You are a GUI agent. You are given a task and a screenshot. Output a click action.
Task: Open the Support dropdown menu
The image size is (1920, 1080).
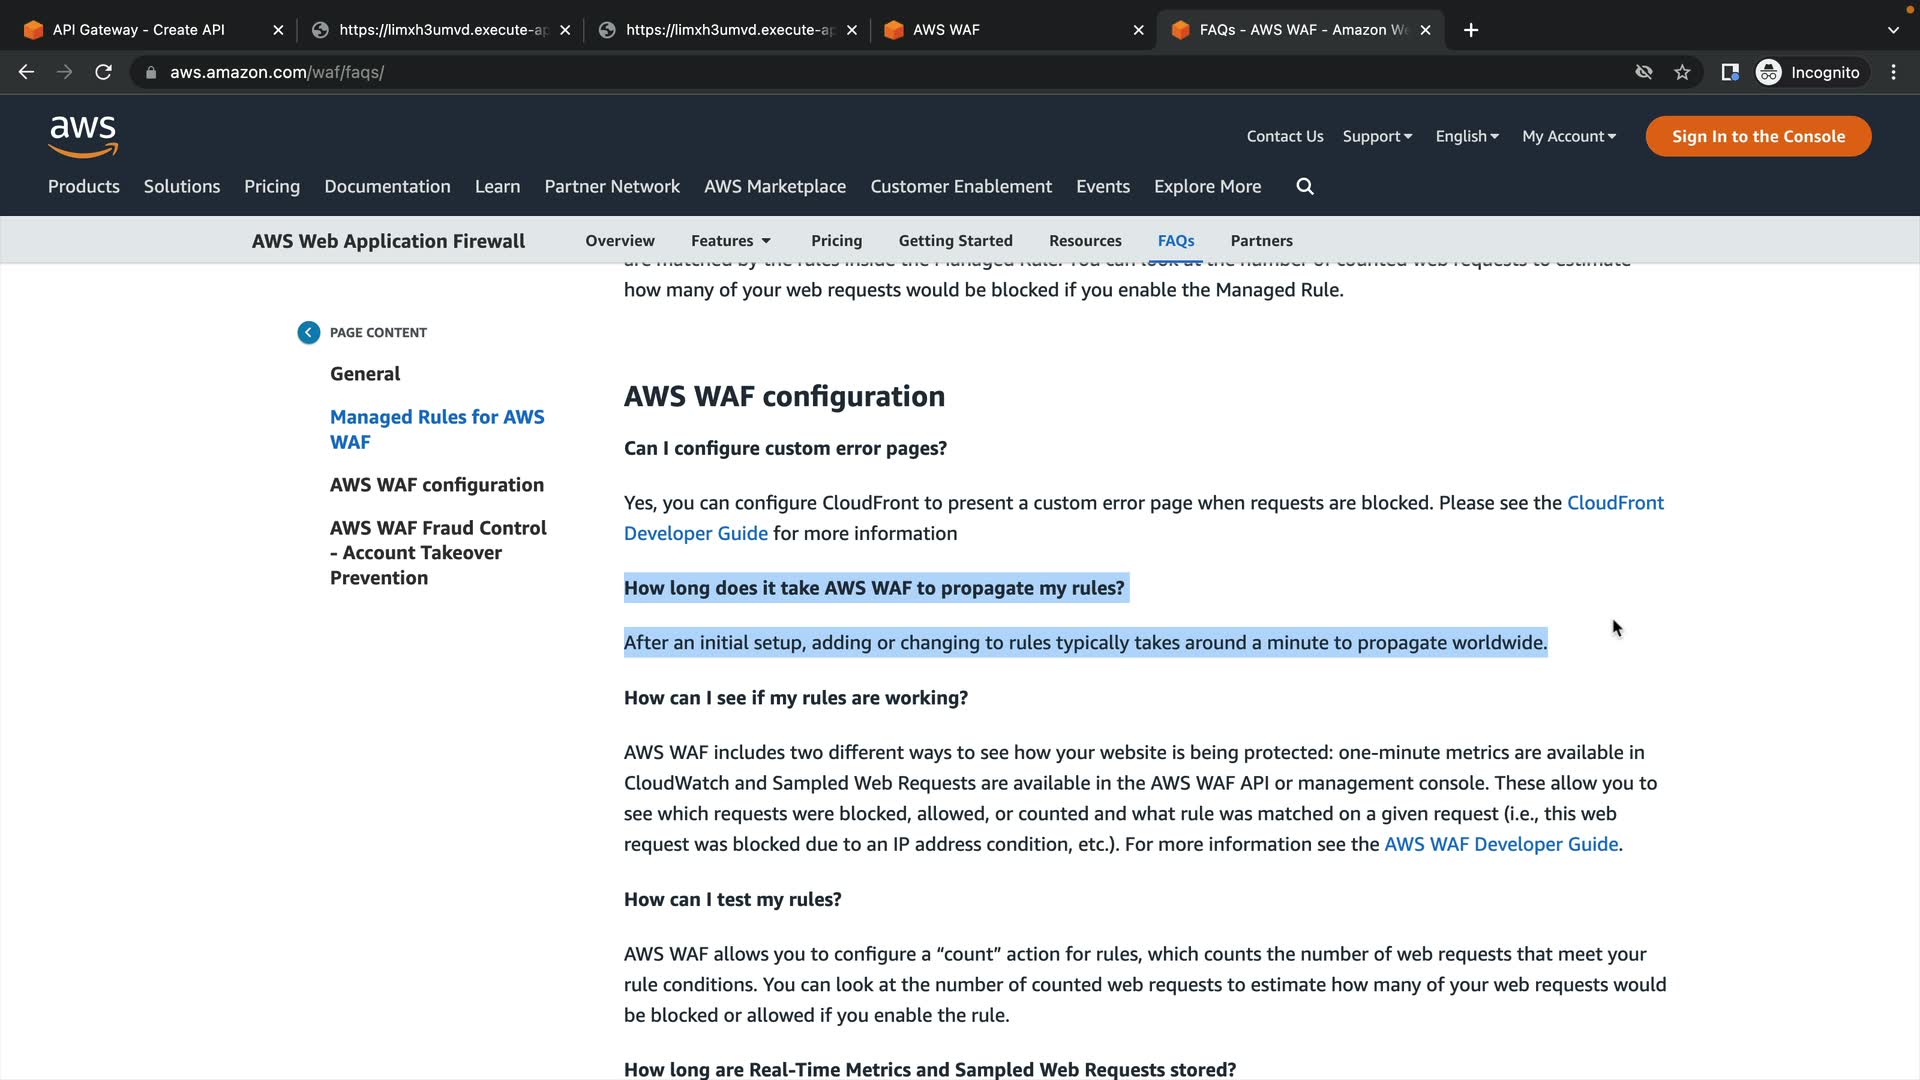point(1377,137)
